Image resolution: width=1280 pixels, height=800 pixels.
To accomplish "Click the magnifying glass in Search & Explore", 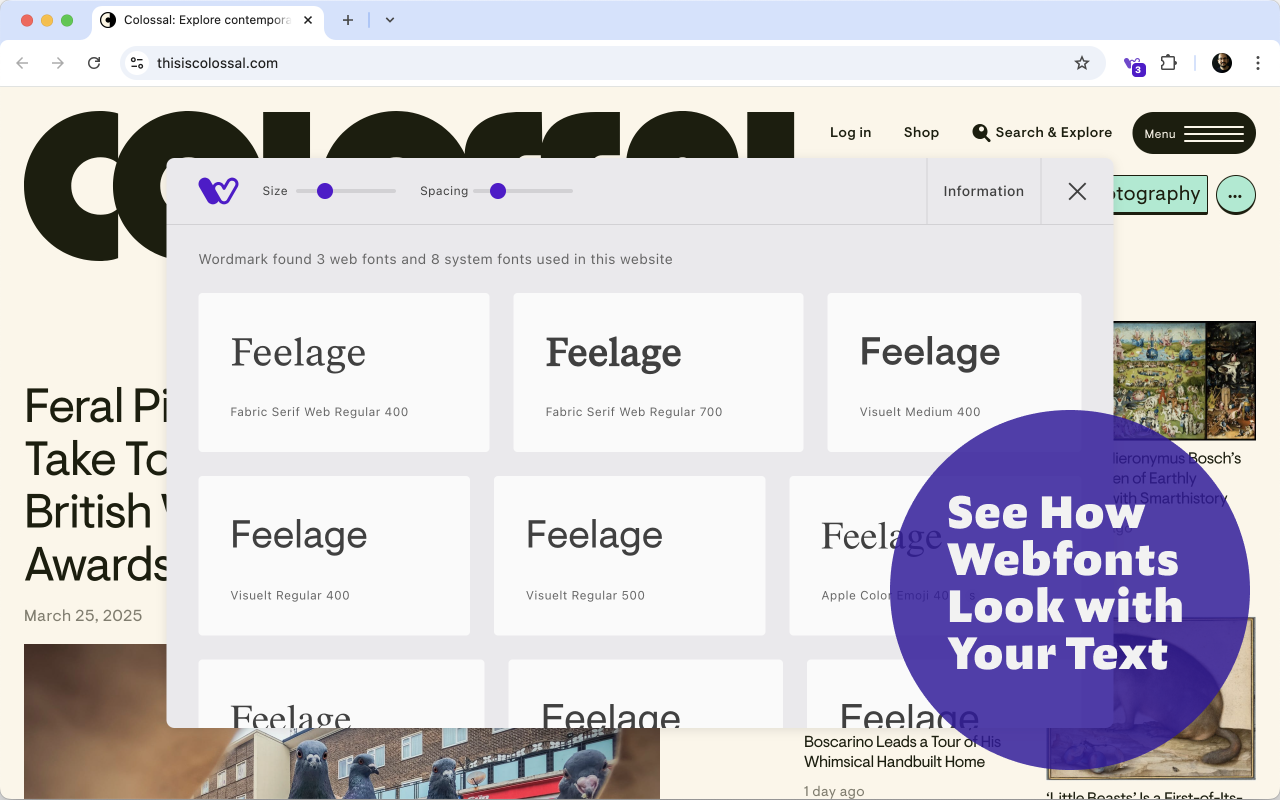I will [x=981, y=132].
